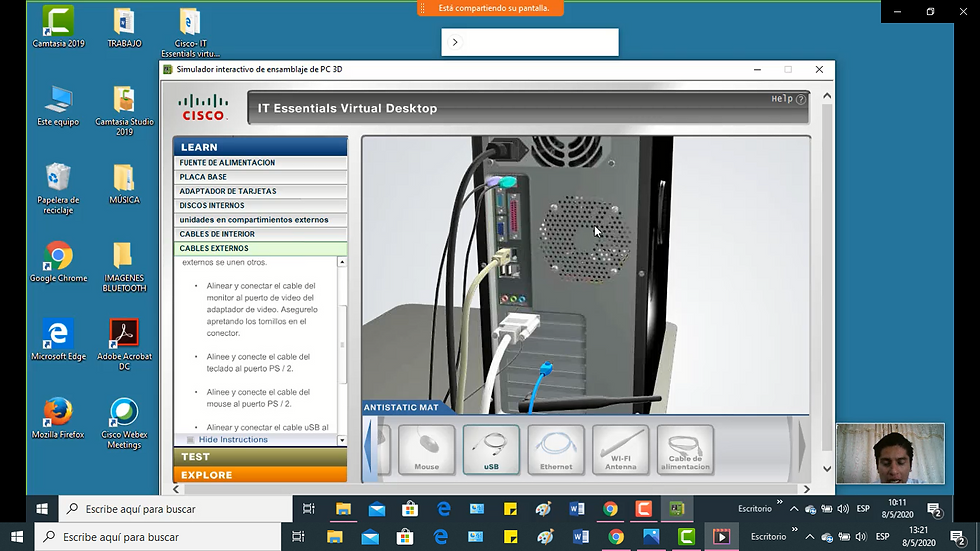Open the Help icon in Virtual Desktop

point(801,99)
